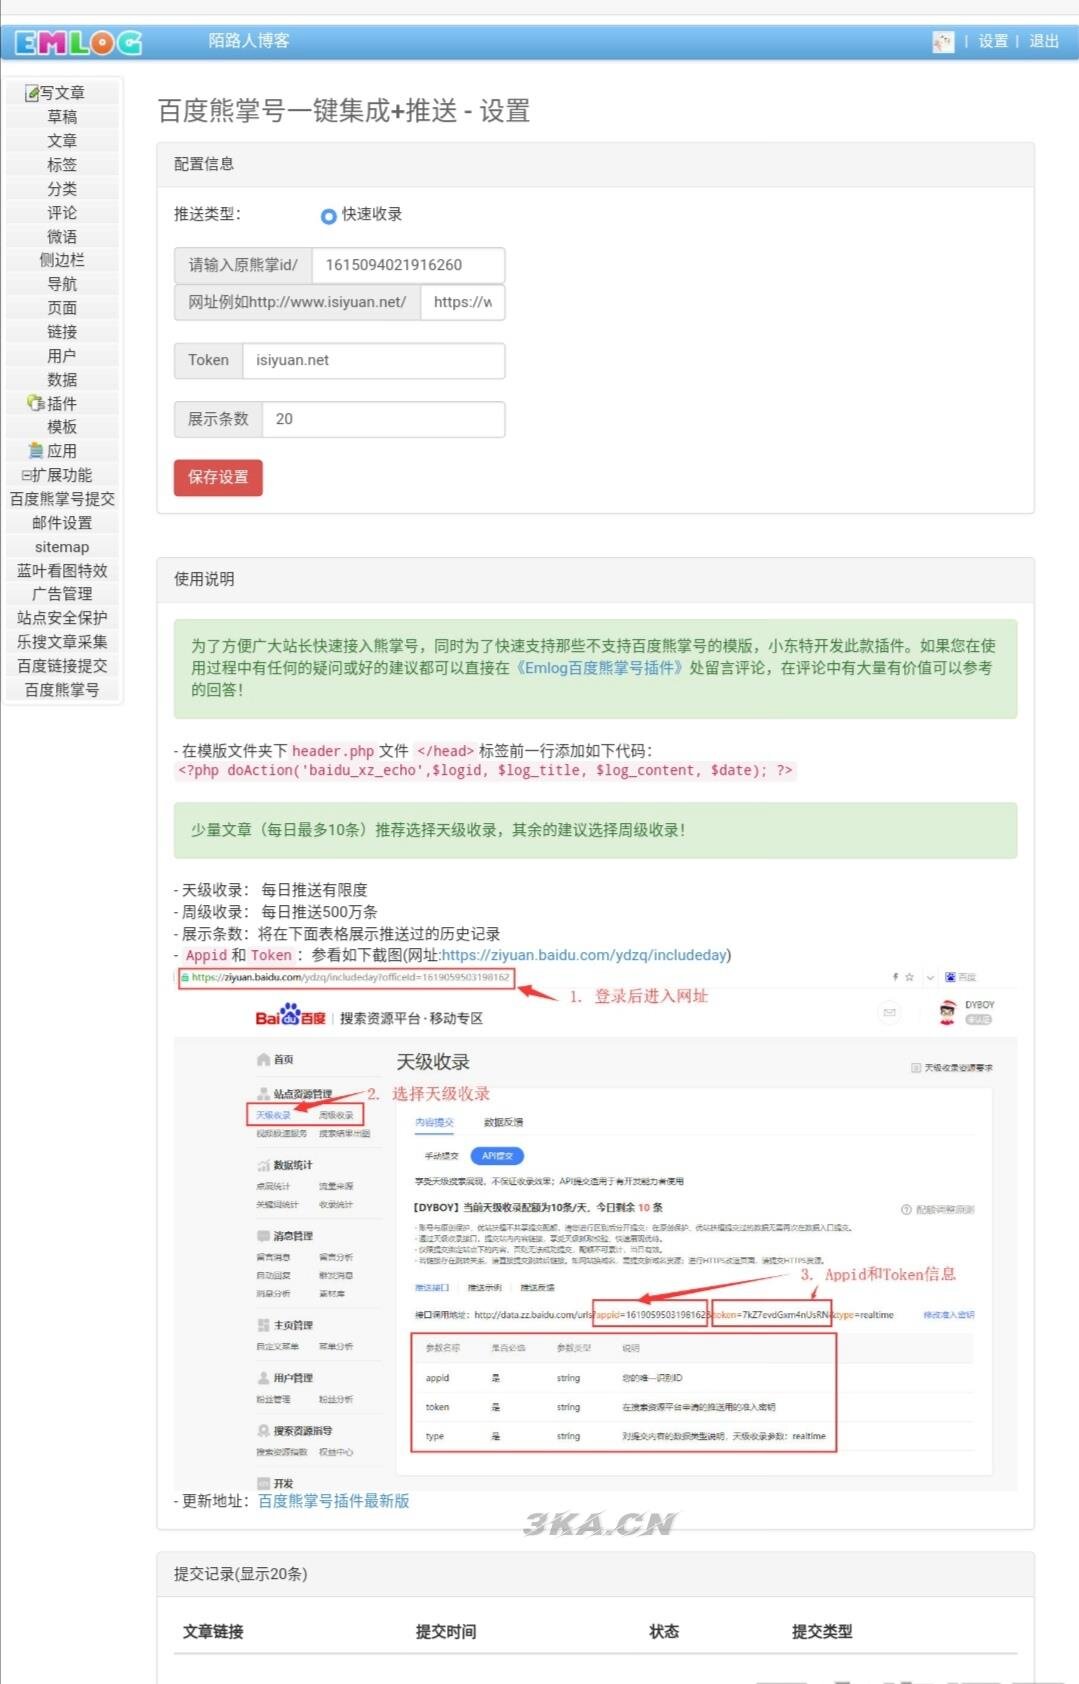1079x1684 pixels.
Task: Focus the Token input field
Action: pyautogui.click(x=373, y=360)
